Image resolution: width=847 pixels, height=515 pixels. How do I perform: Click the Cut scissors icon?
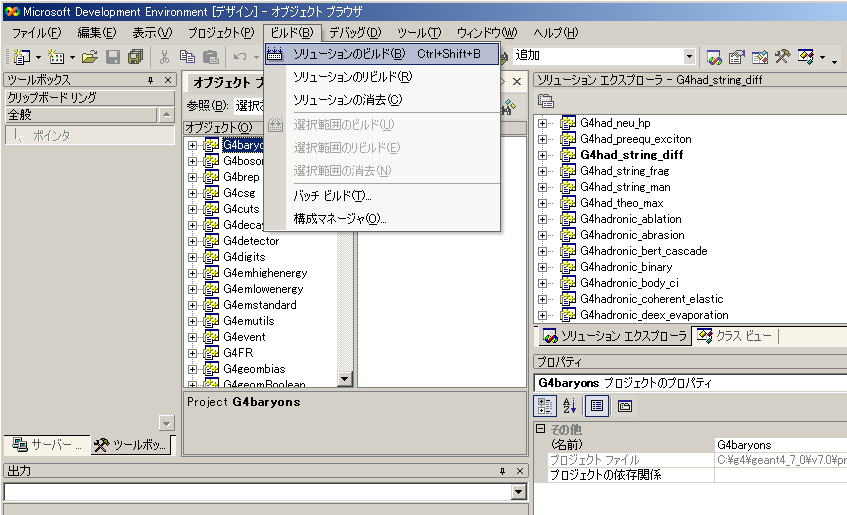[x=164, y=56]
